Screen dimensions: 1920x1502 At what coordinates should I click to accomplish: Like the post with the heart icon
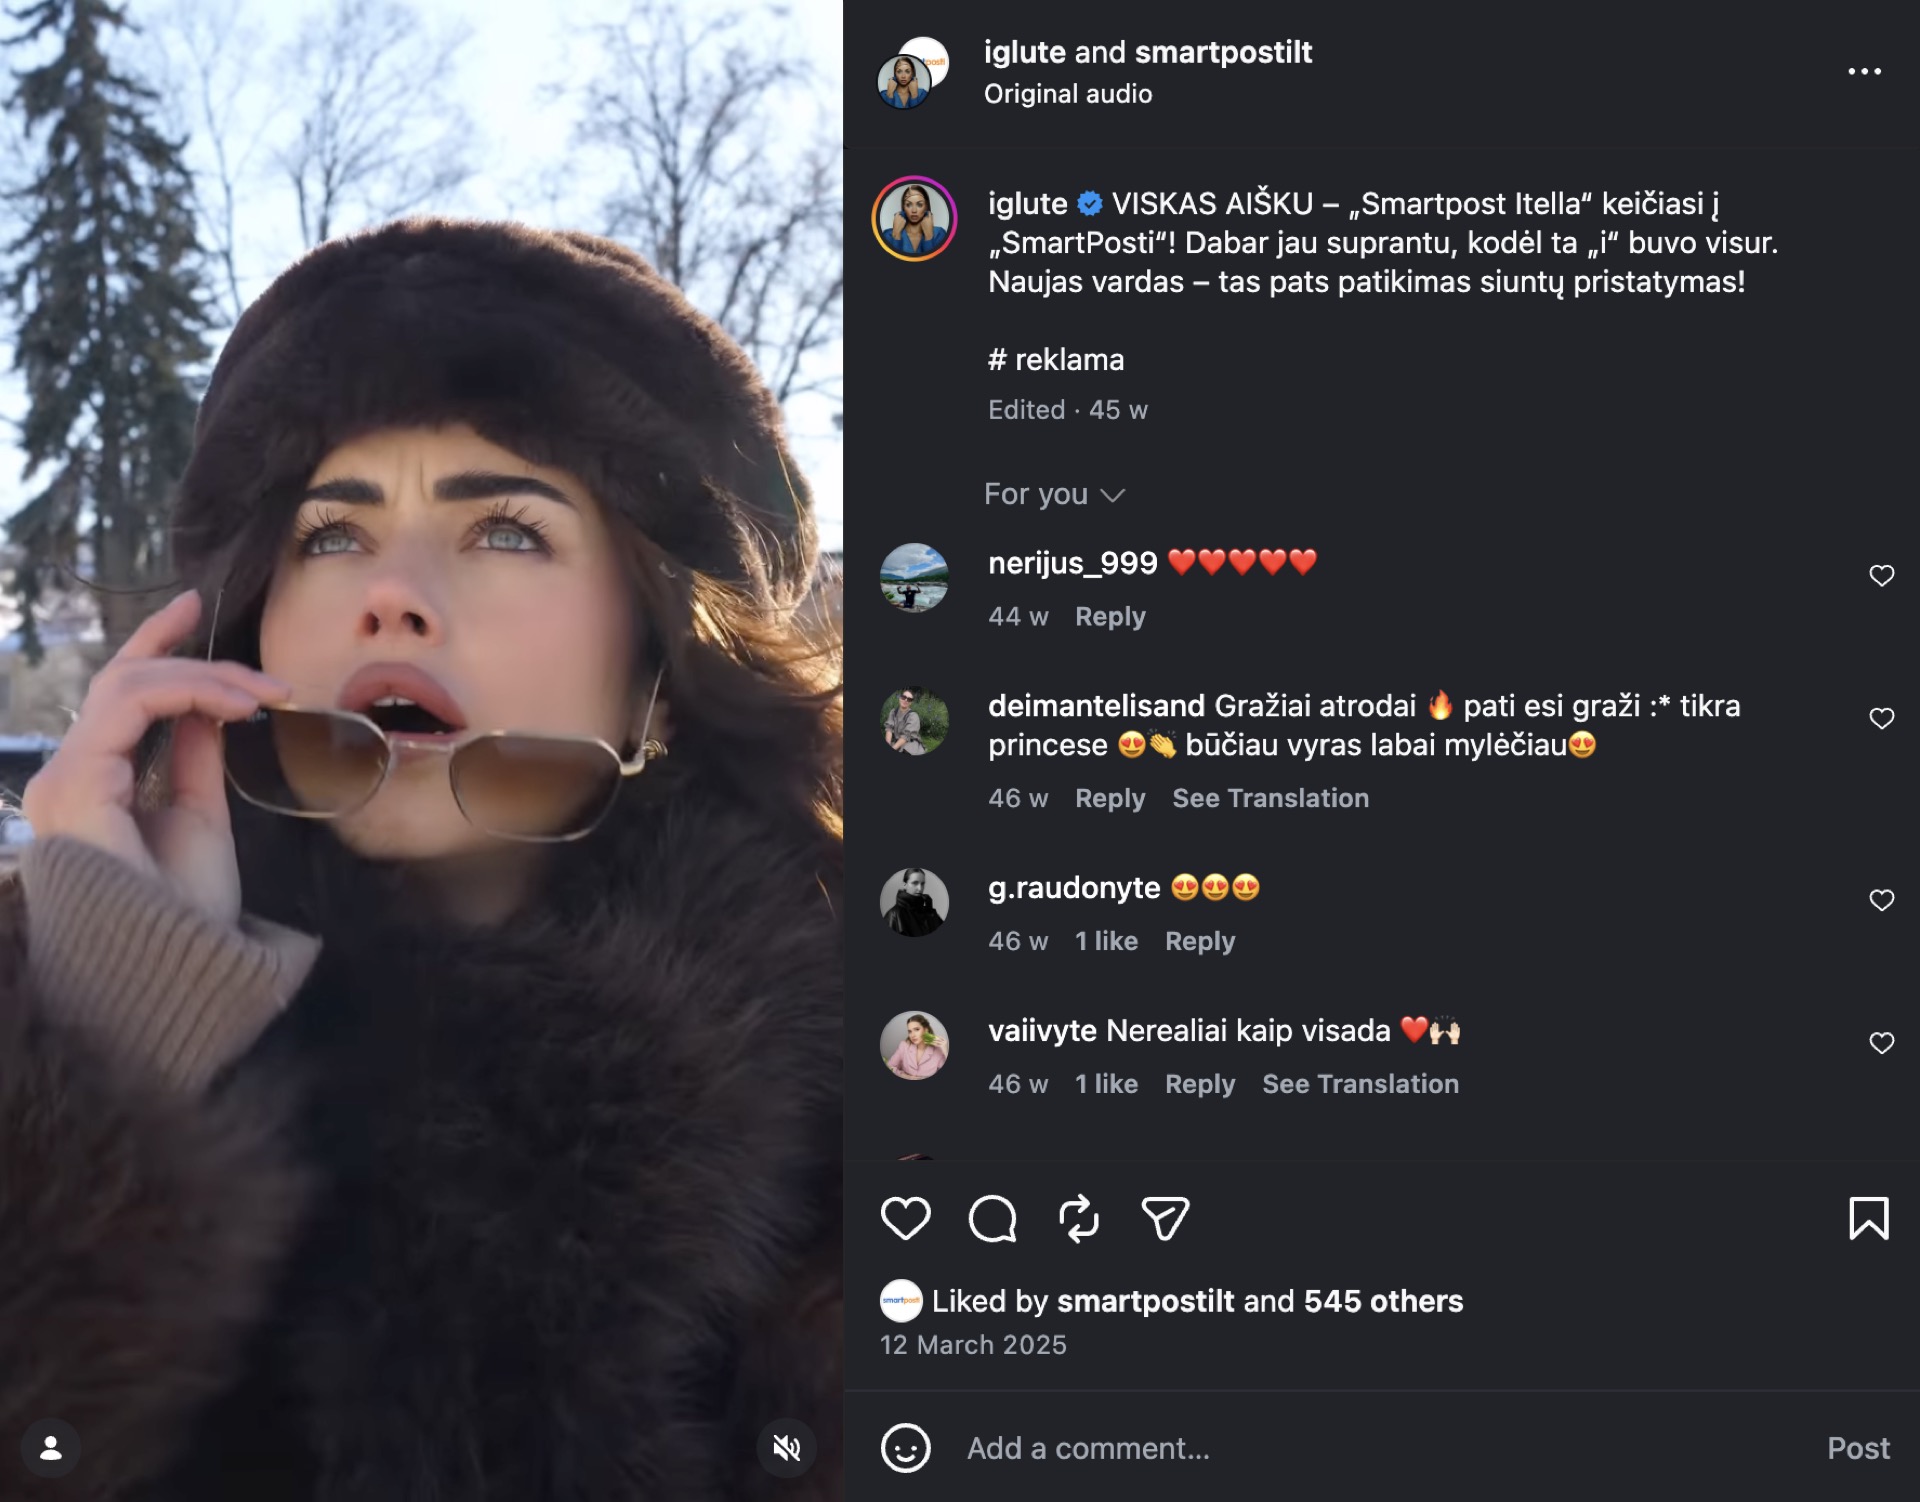[905, 1218]
